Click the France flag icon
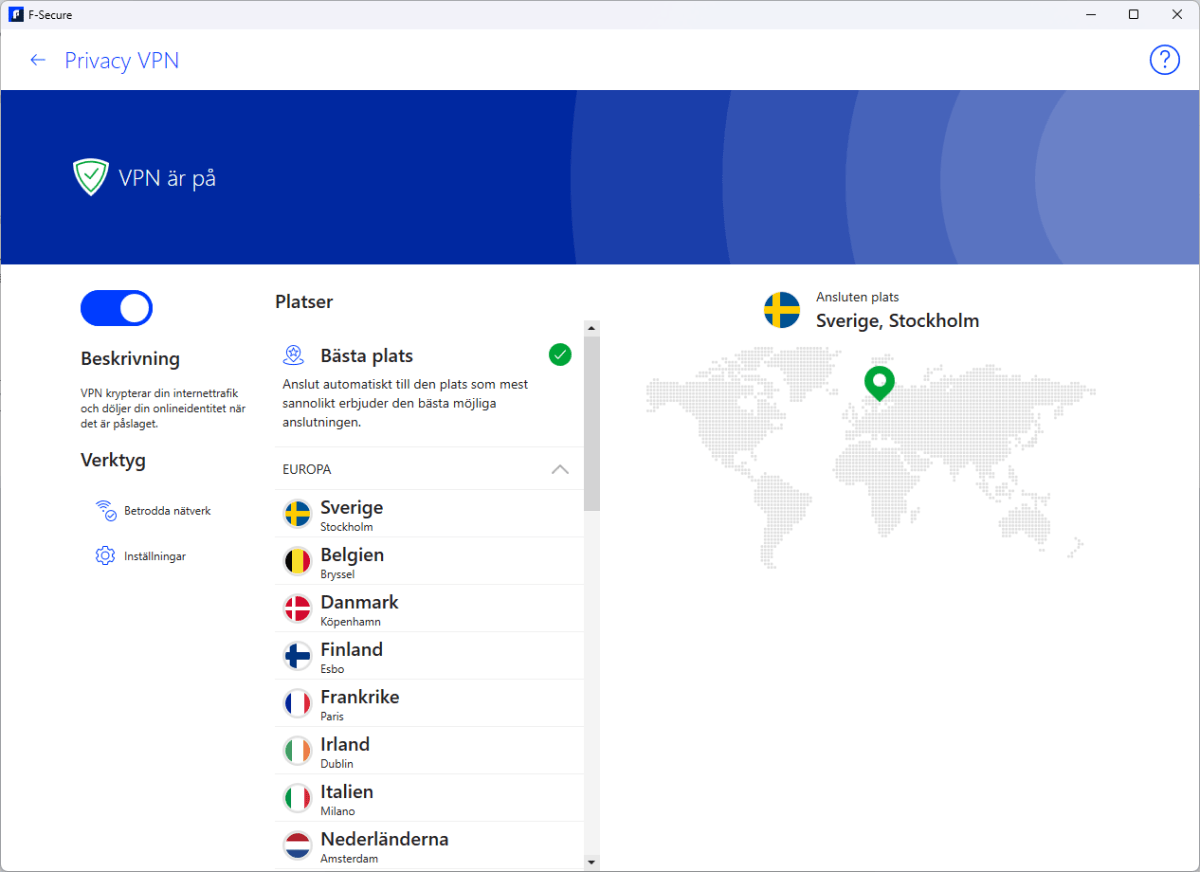Screen dimensions: 1200x872 [298, 704]
